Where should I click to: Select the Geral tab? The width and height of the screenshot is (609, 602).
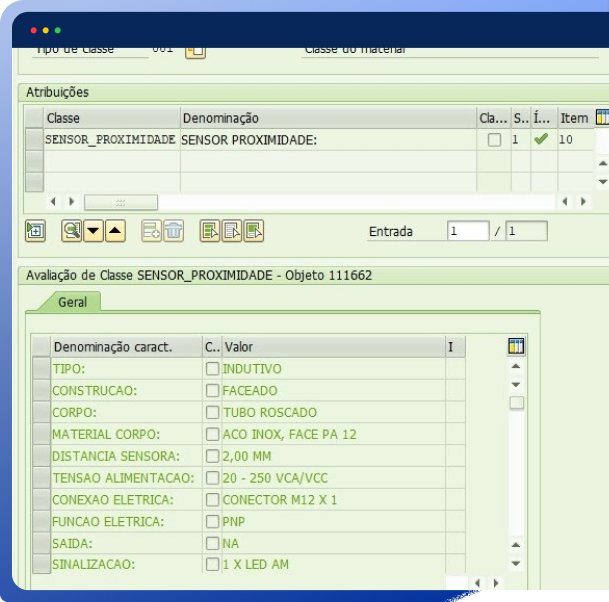pos(72,301)
